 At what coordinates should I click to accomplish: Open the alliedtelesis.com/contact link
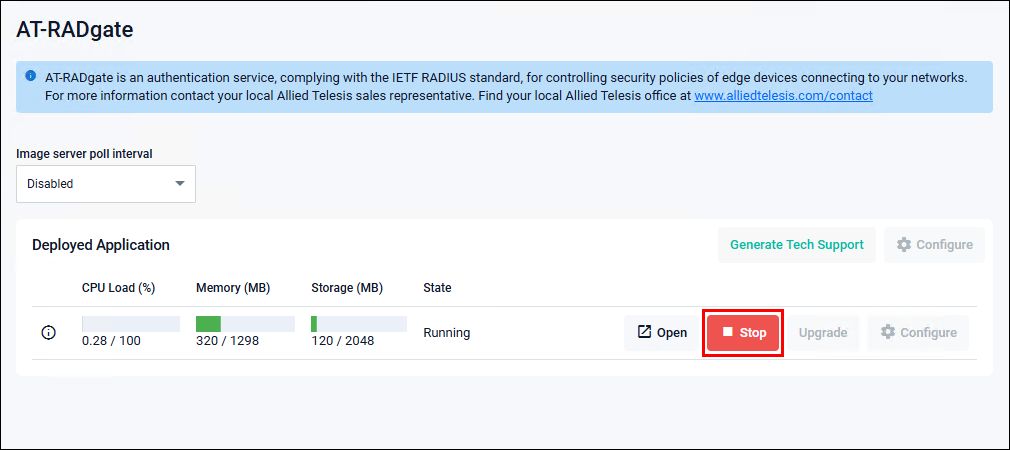click(783, 96)
